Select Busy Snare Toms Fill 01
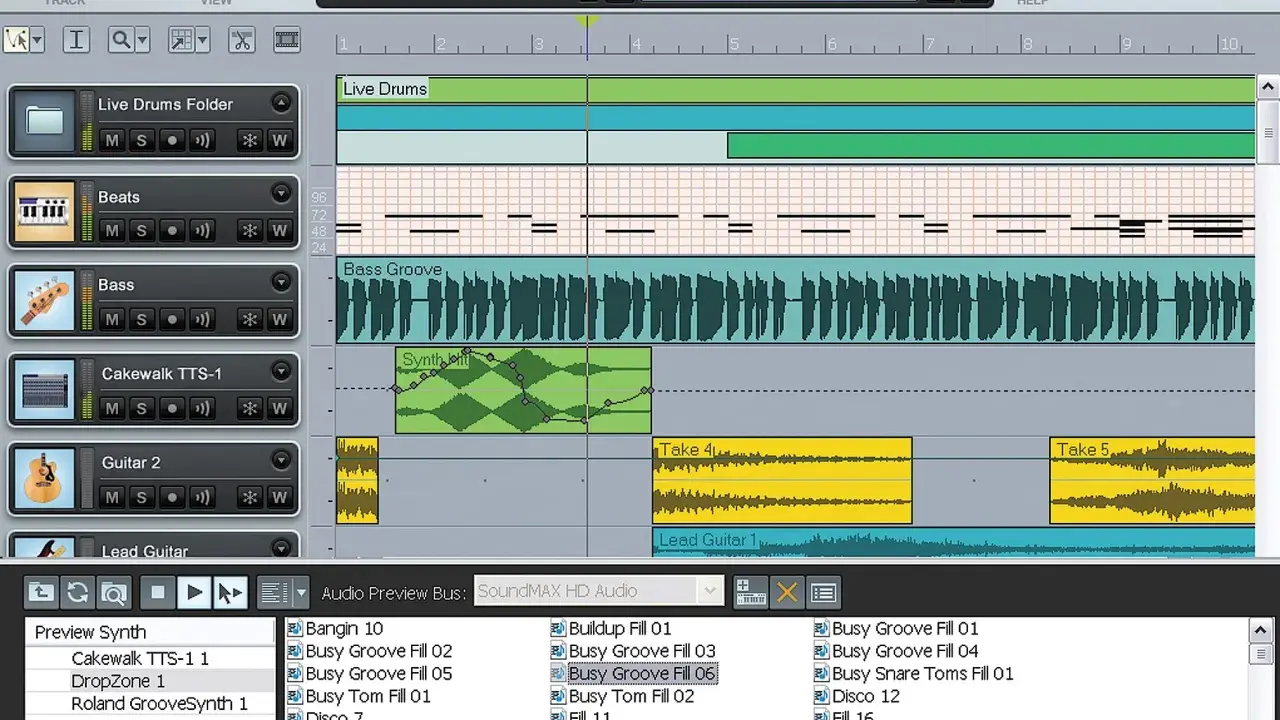Screen dimensions: 1280x720 coord(922,674)
